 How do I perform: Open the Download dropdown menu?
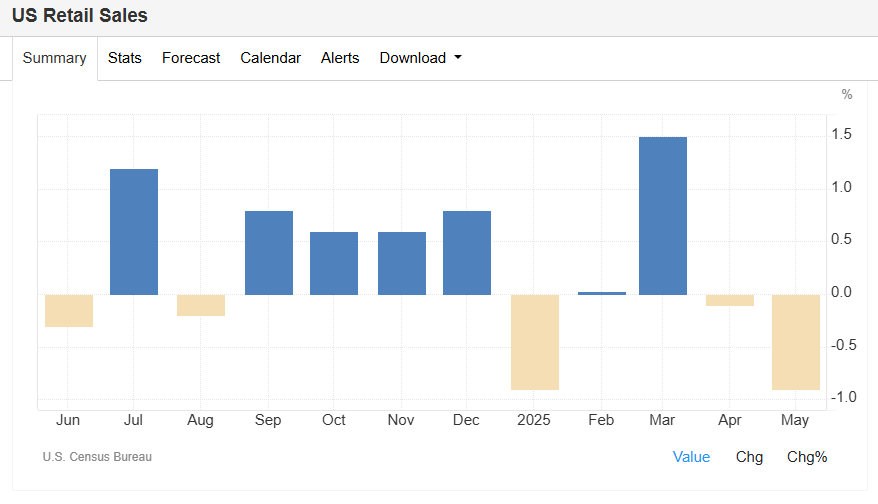(420, 58)
